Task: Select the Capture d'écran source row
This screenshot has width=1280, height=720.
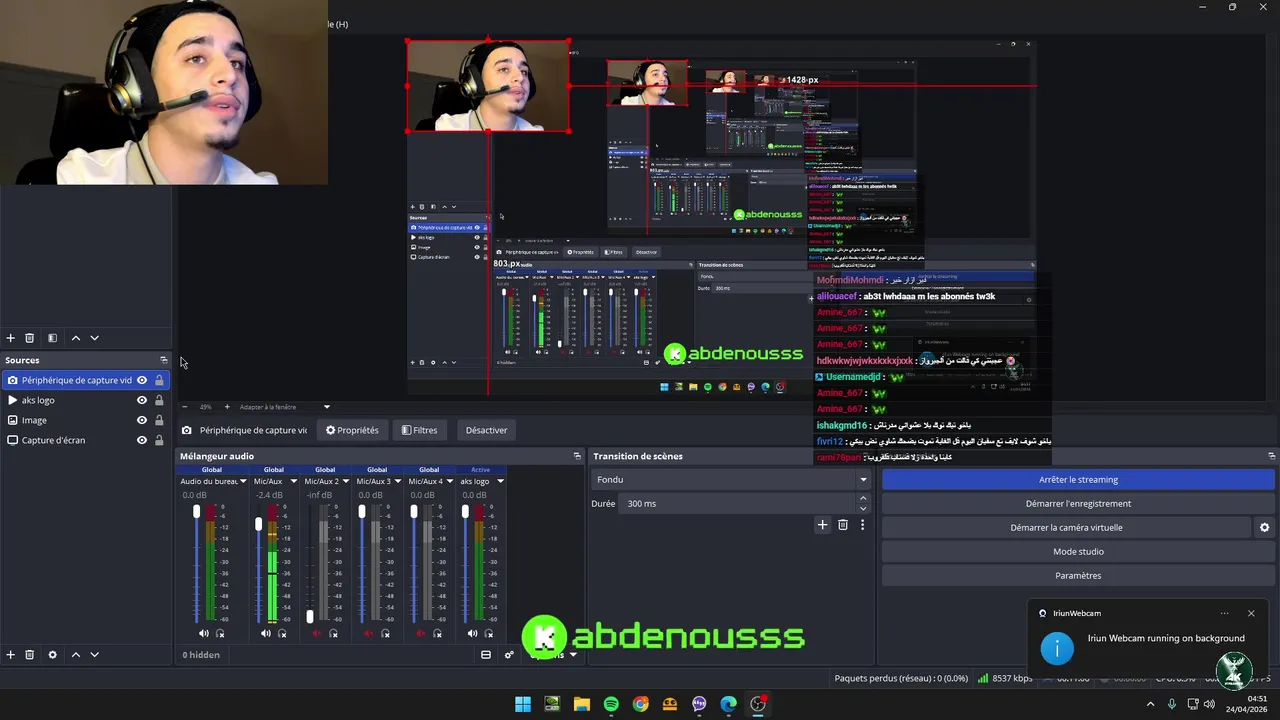Action: coord(85,440)
